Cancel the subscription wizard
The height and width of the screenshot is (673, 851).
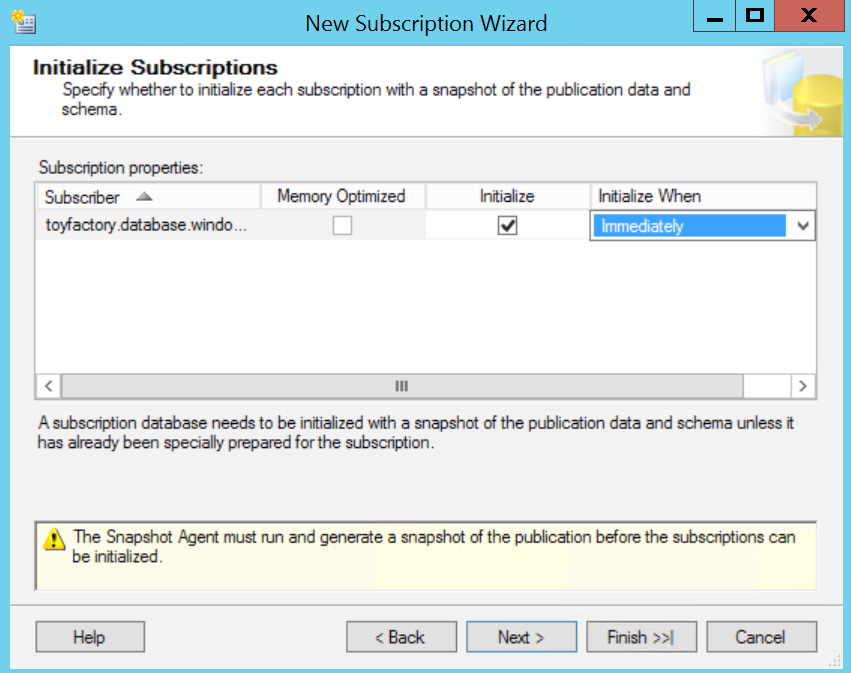[x=761, y=637]
